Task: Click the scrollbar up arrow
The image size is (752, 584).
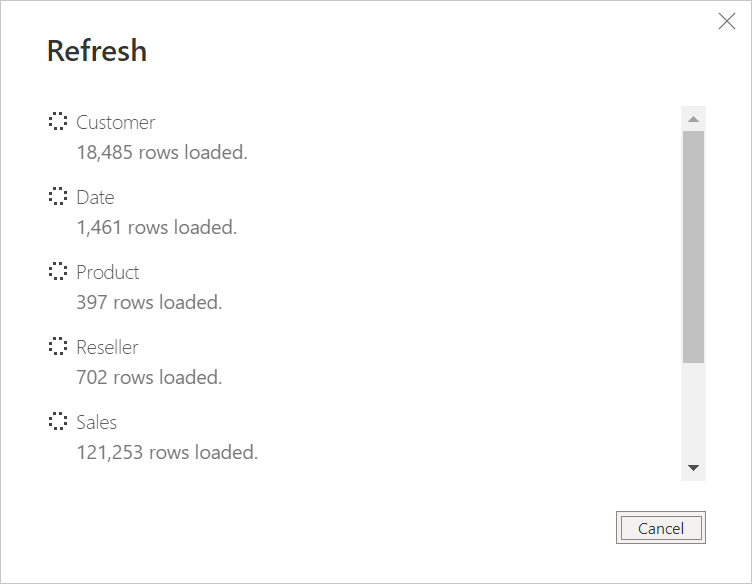Action: [693, 119]
